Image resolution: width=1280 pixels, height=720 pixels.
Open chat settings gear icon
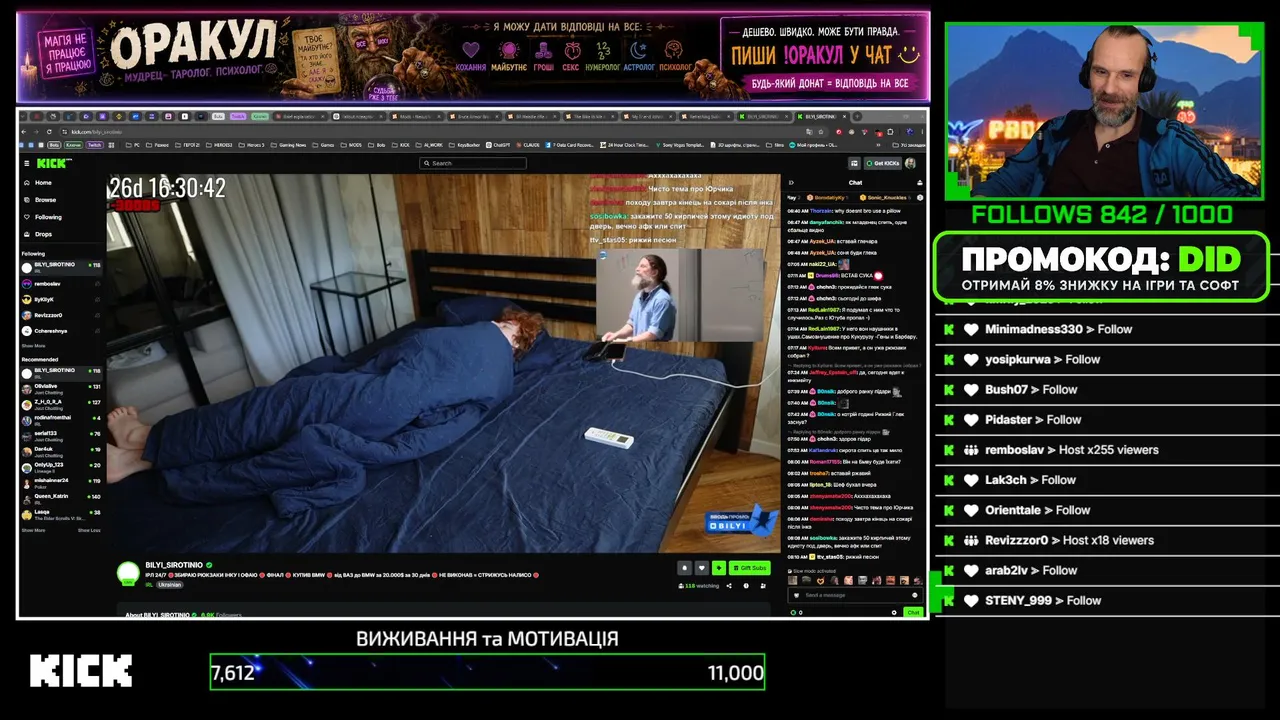click(894, 612)
